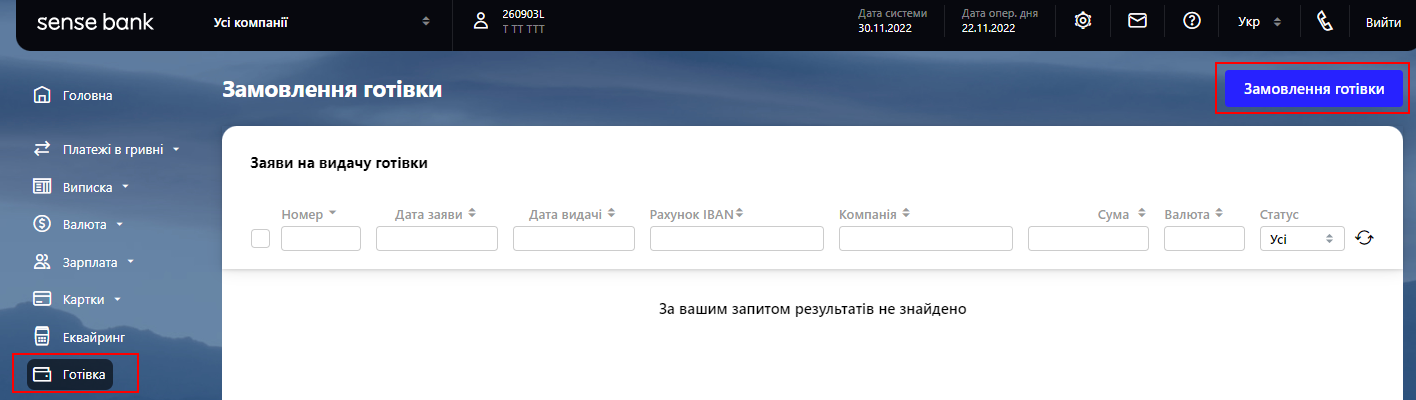Click the Sense Bank logo

[95, 21]
